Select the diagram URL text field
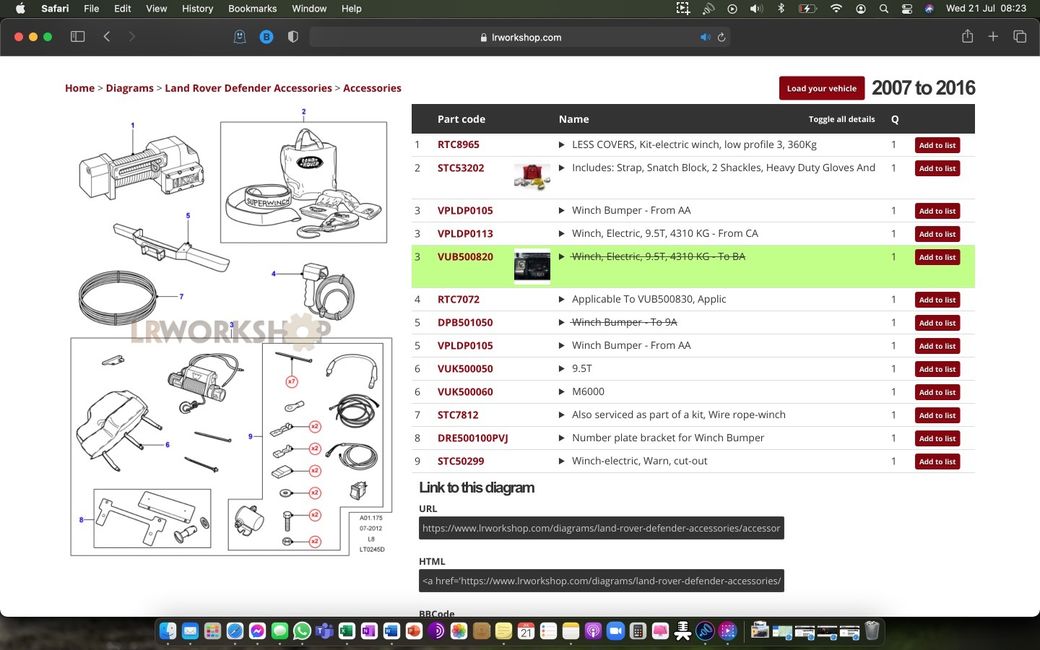This screenshot has width=1040, height=650. [x=601, y=528]
